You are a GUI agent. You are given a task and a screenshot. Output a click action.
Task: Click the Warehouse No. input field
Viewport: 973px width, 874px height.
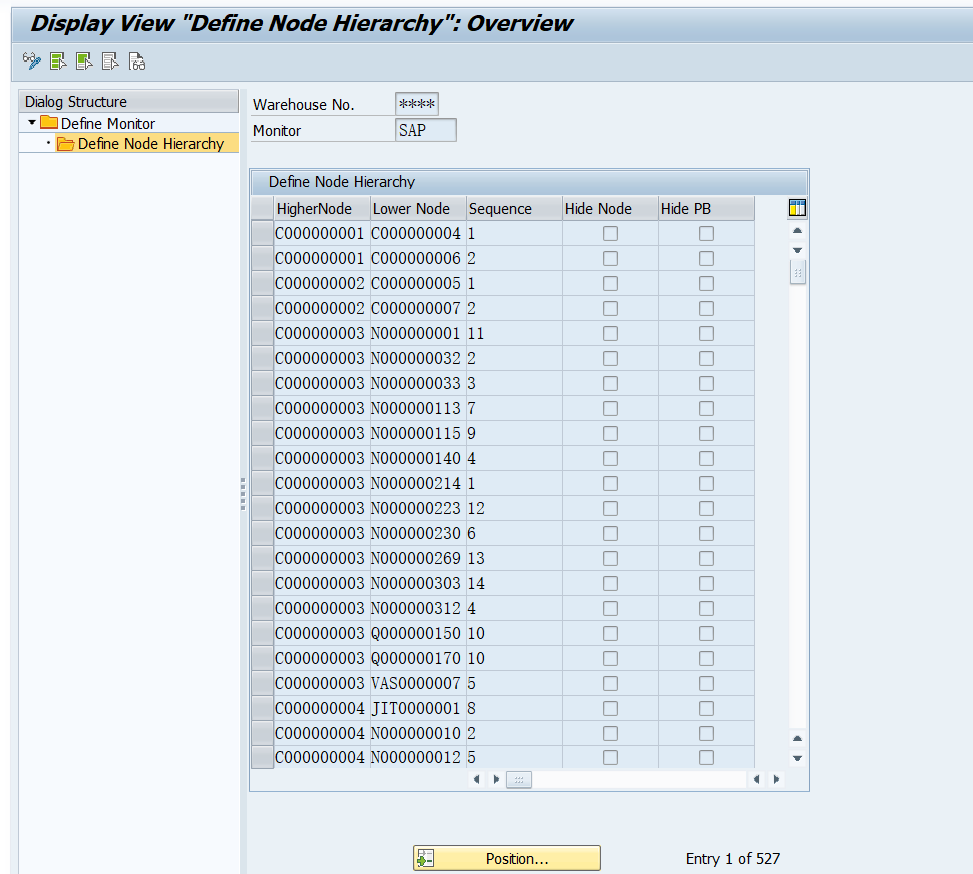click(x=416, y=104)
